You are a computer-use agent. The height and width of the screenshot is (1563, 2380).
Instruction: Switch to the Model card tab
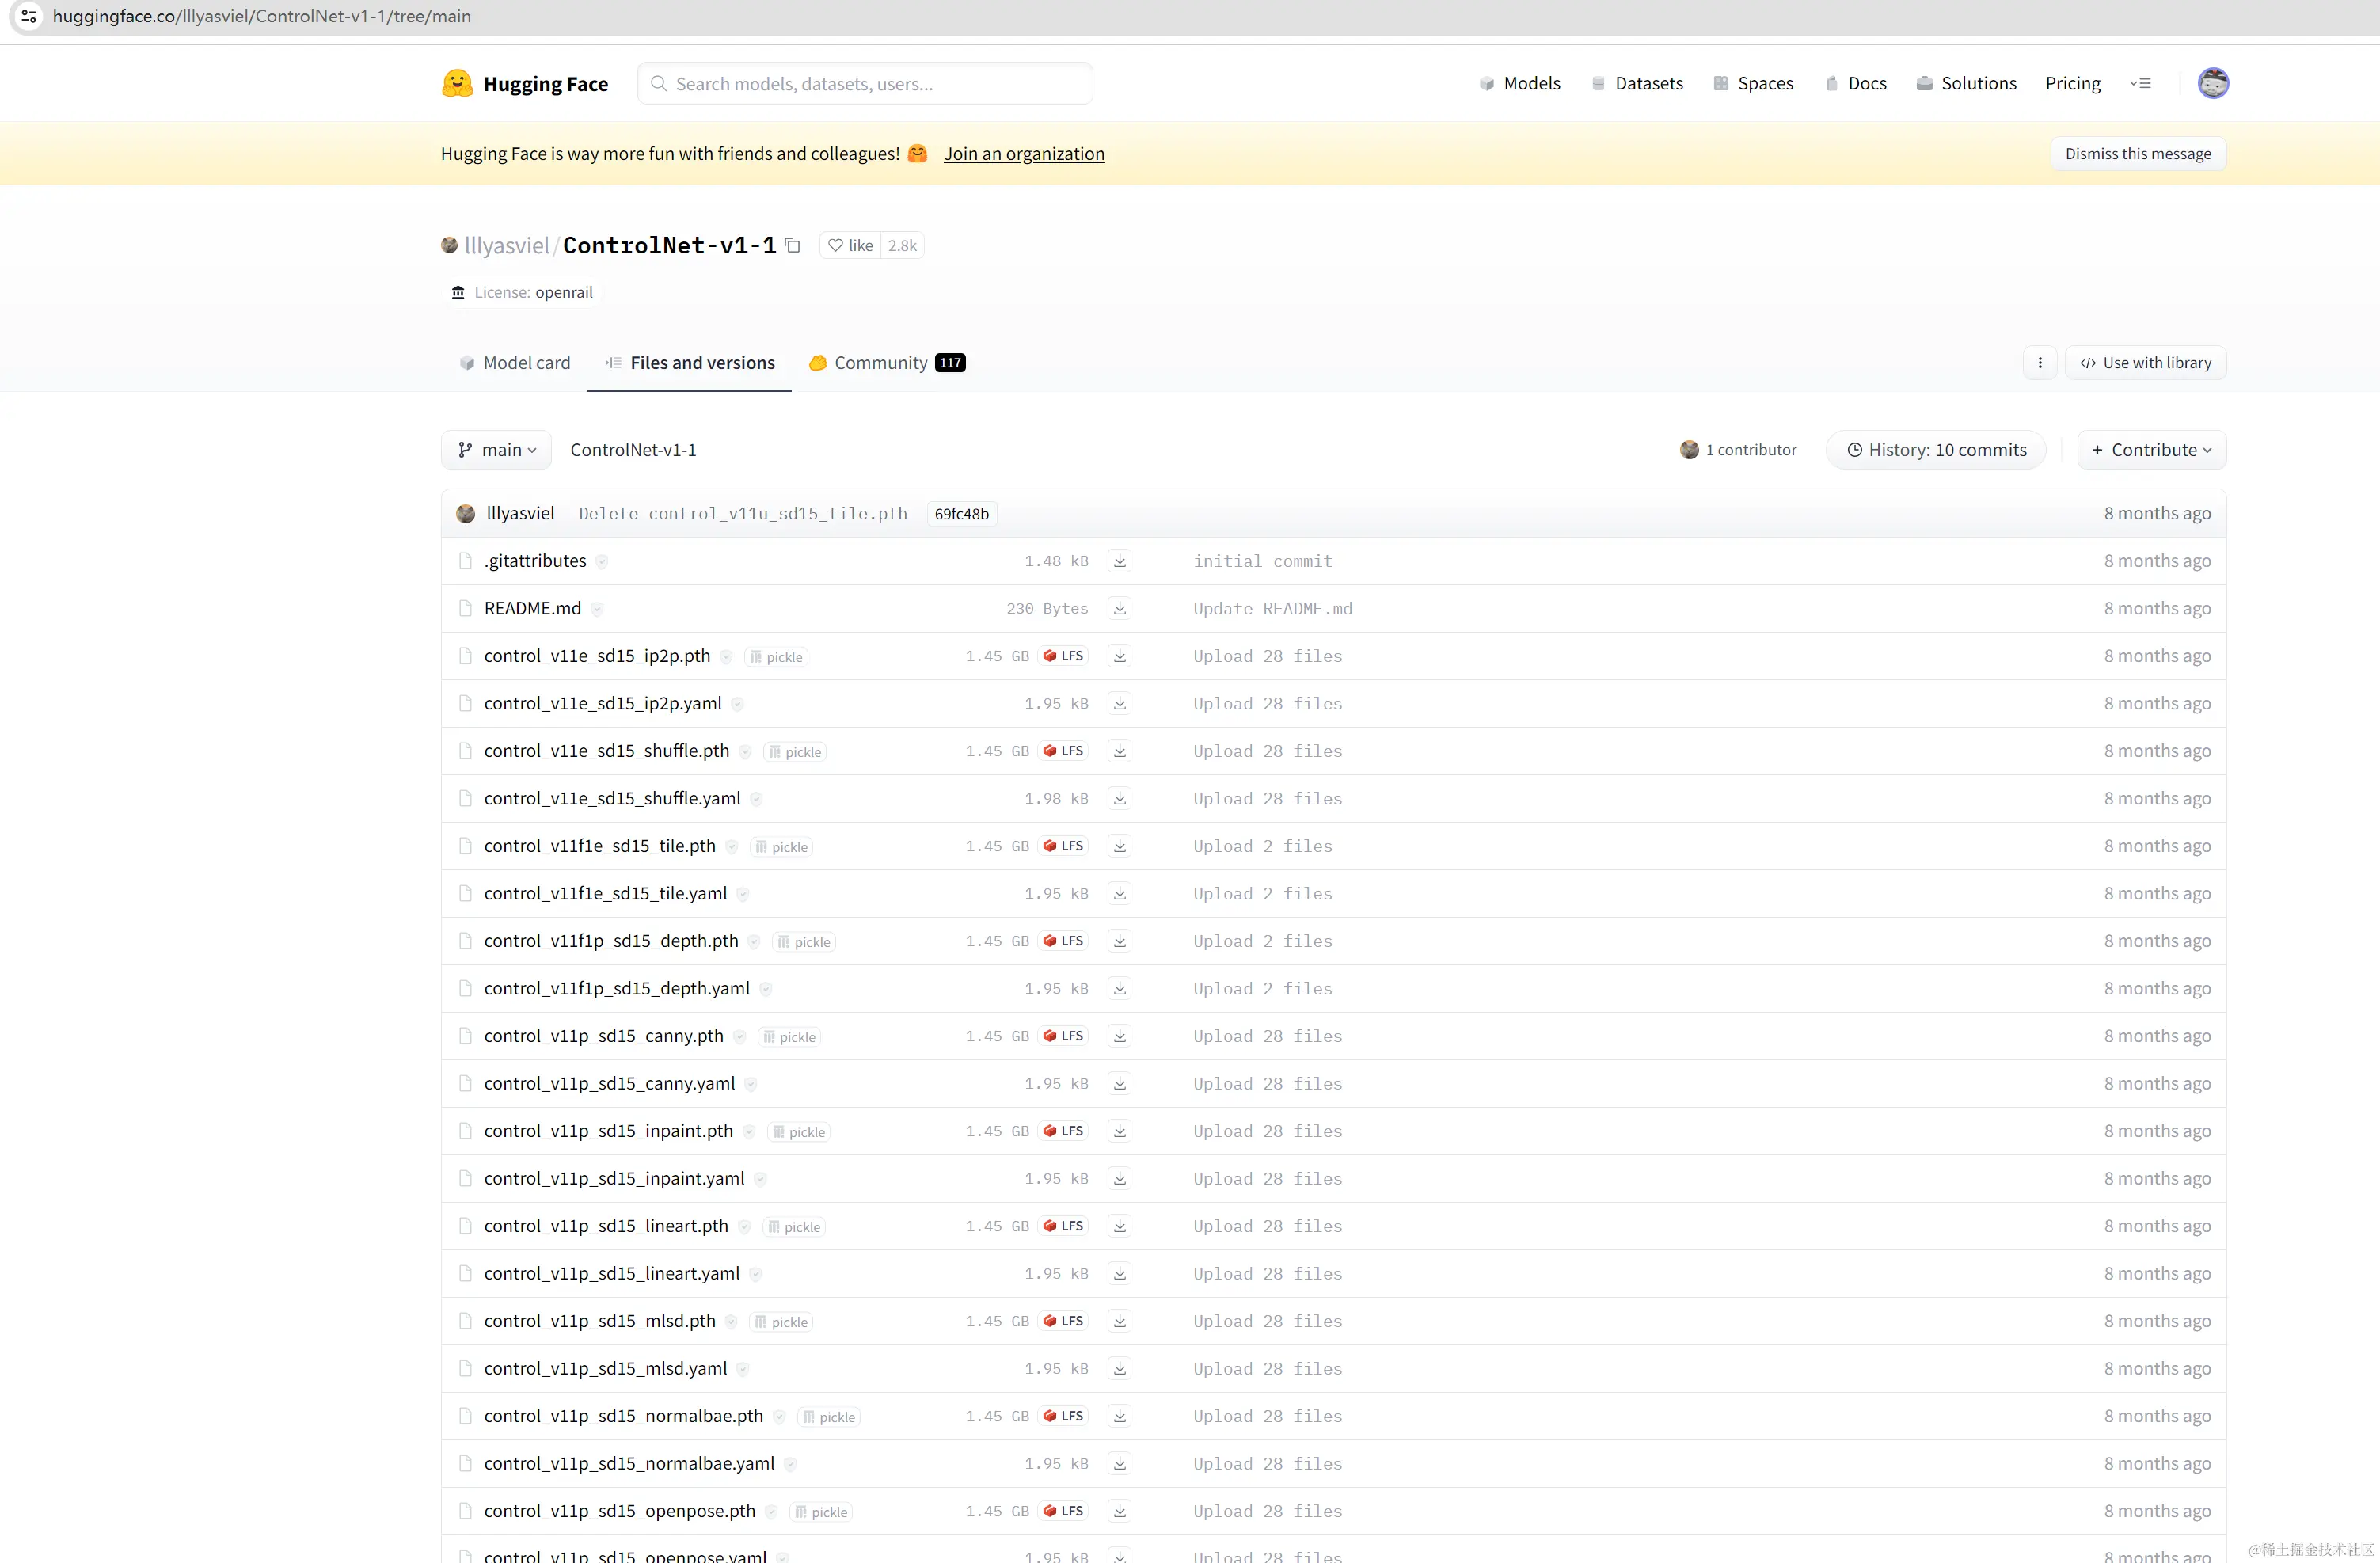(514, 363)
